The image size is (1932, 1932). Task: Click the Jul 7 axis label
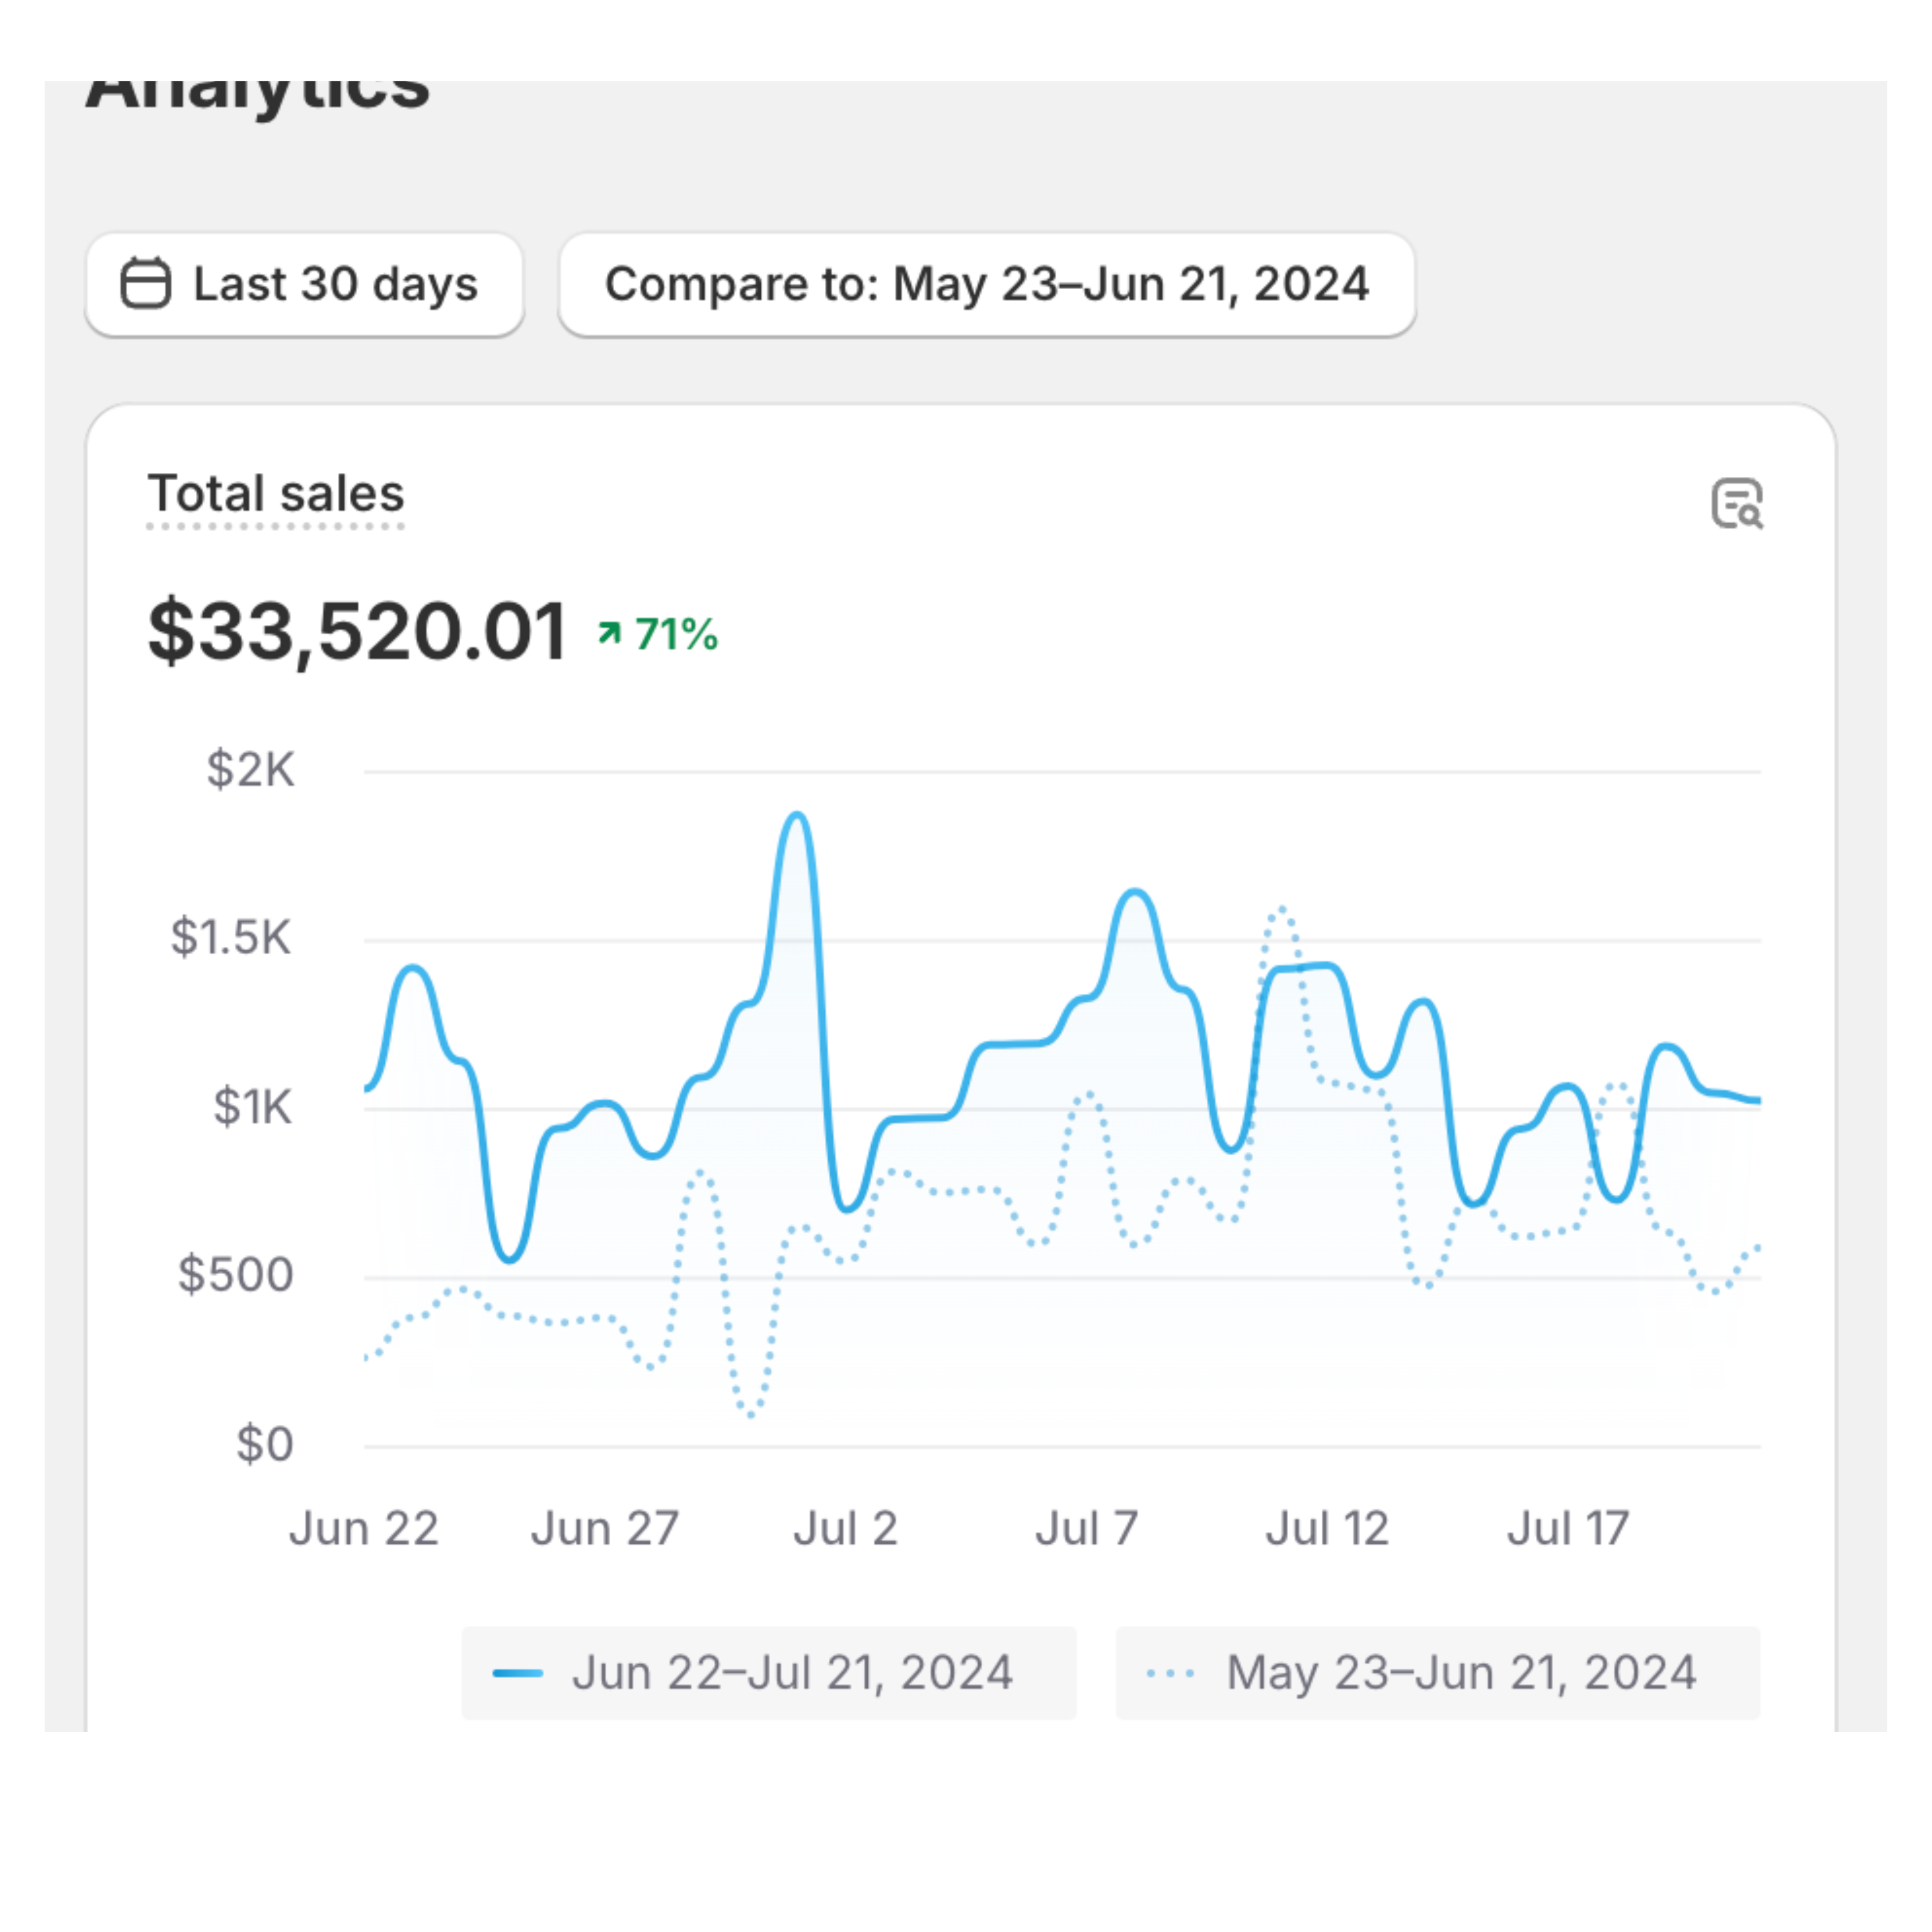pos(1086,1529)
